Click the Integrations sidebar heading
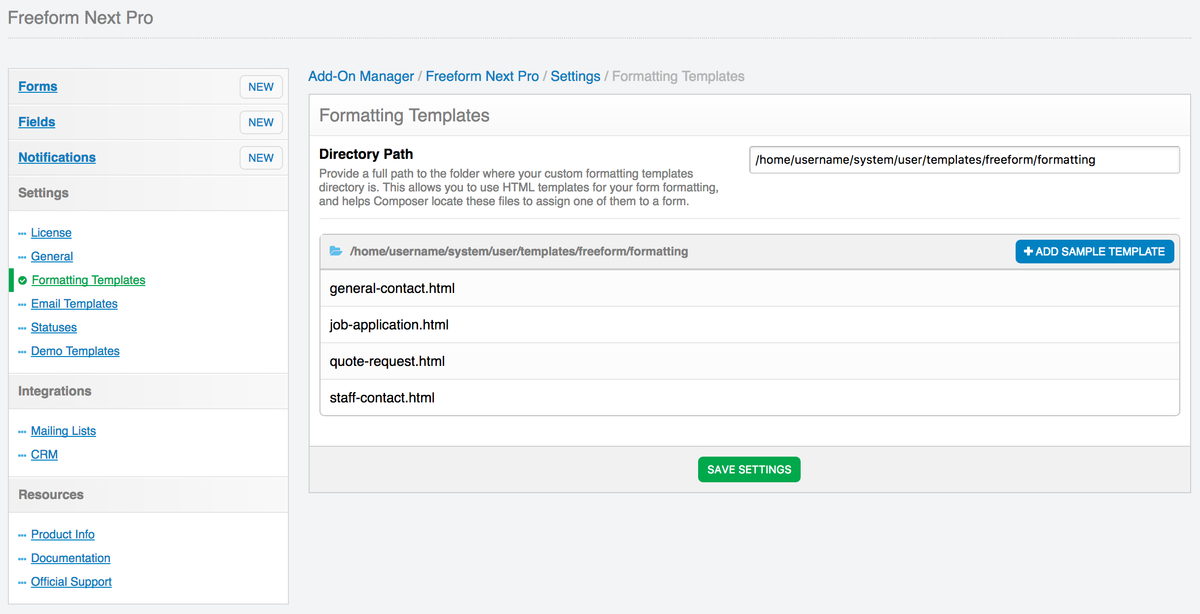Viewport: 1200px width, 614px height. (x=54, y=391)
